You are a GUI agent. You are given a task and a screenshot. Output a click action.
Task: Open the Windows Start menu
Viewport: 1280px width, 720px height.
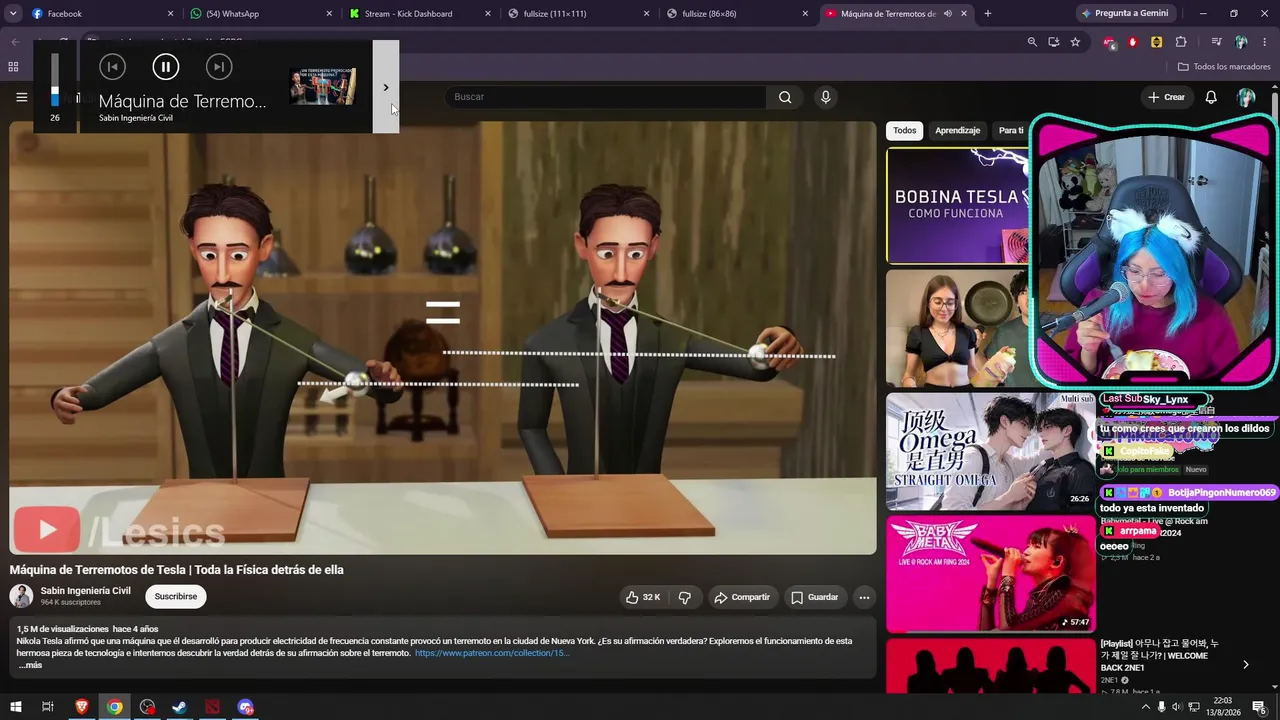[17, 707]
